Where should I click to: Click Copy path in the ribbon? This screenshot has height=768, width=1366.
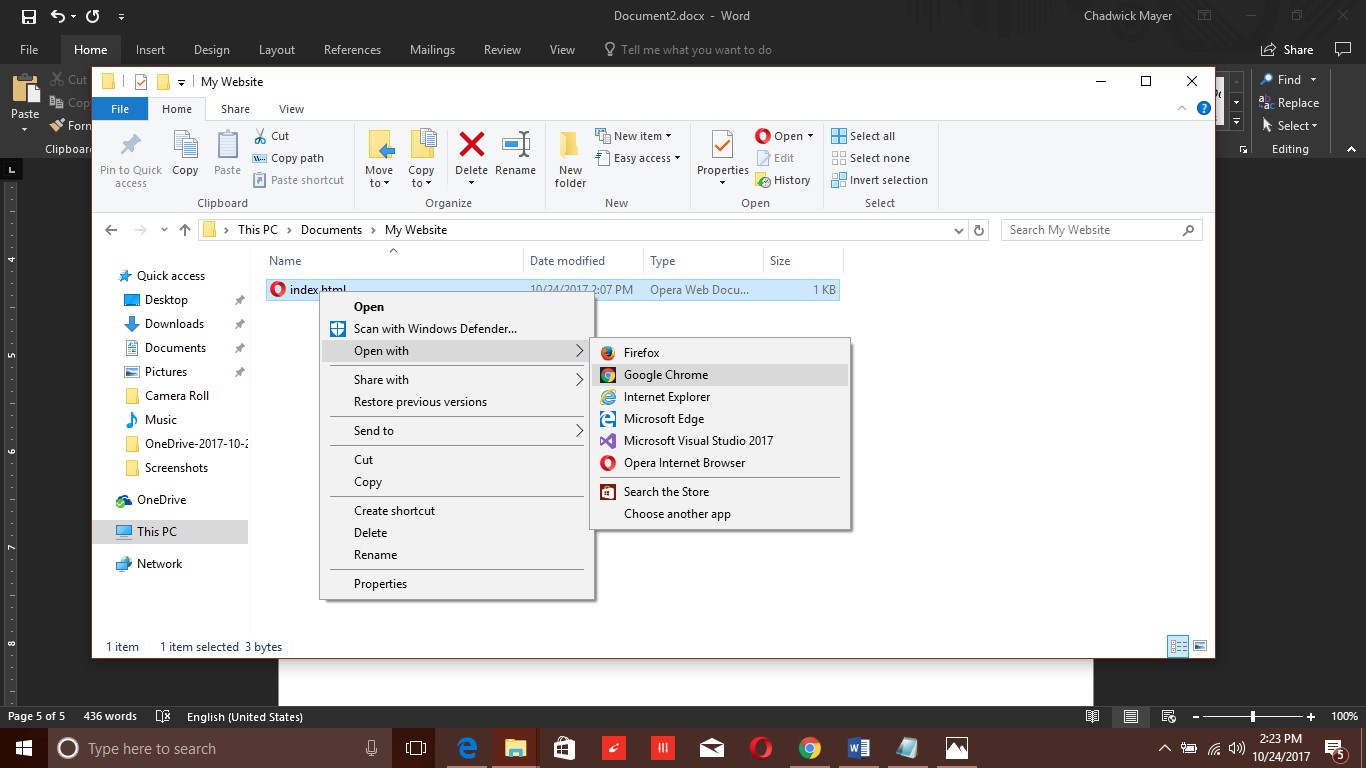[288, 158]
